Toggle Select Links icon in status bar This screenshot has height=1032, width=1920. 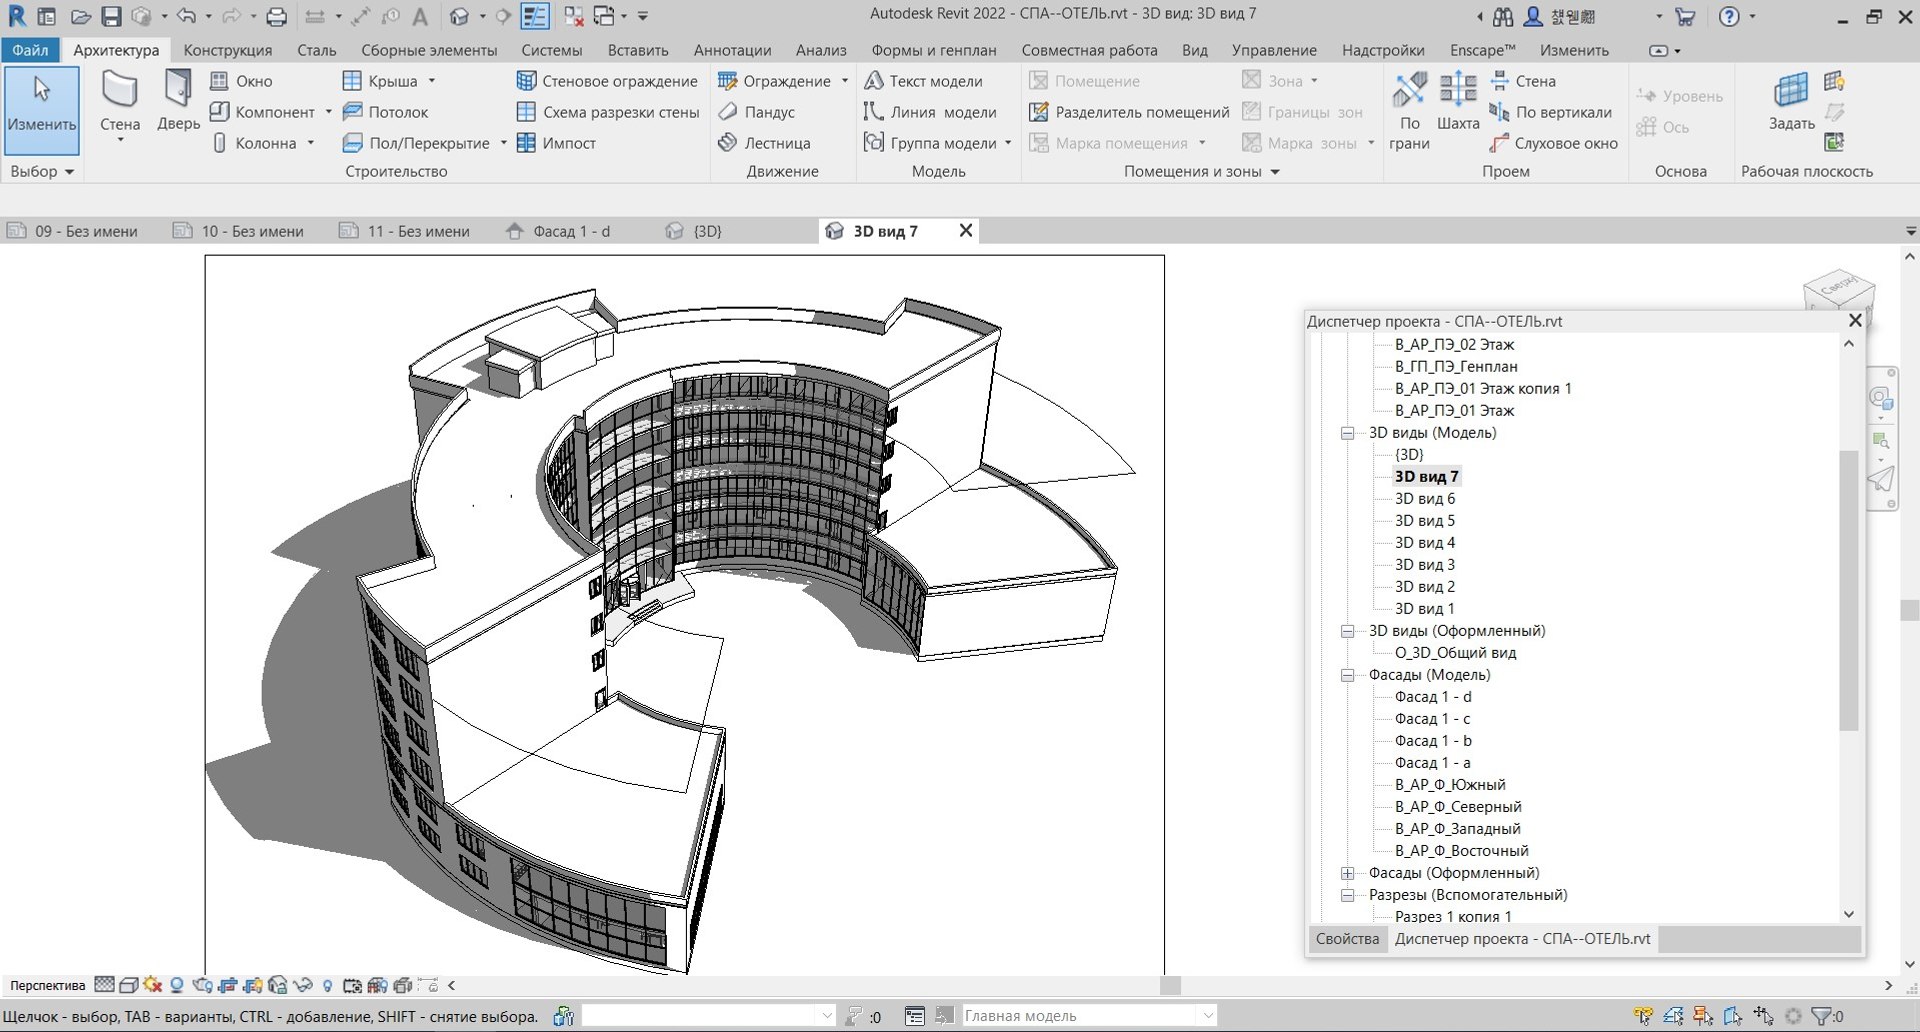[1643, 1016]
